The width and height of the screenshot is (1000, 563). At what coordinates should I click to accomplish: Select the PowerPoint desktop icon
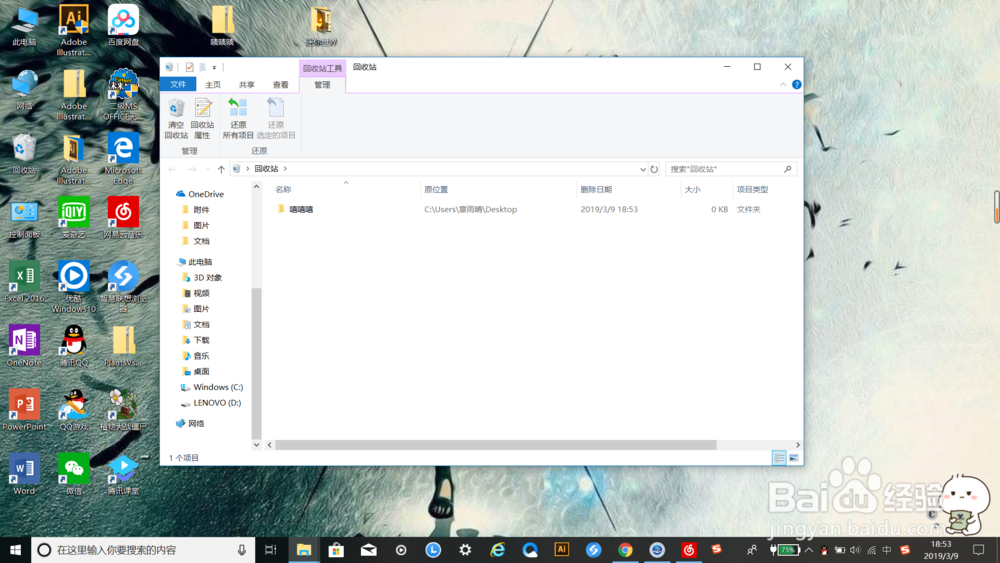click(24, 410)
